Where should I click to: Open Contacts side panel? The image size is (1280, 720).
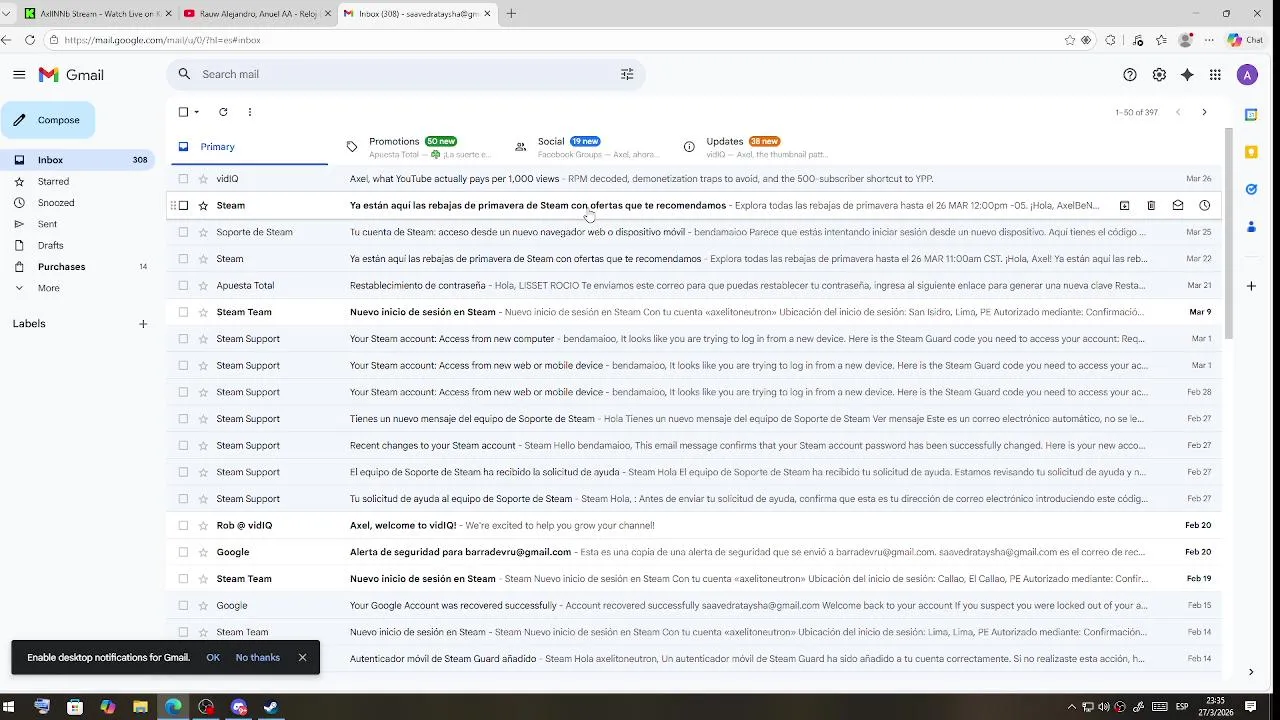(1251, 226)
